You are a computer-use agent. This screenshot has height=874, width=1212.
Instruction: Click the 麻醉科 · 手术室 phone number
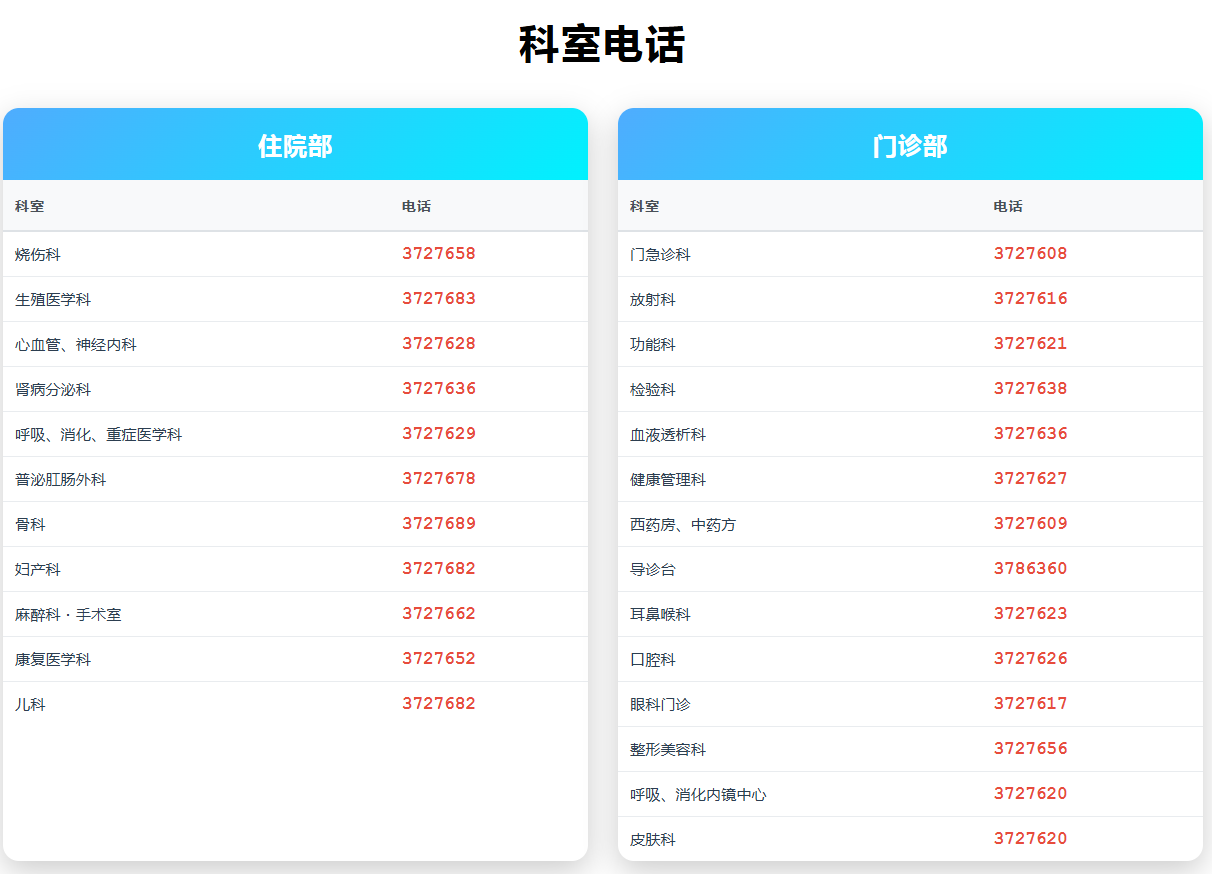(439, 614)
